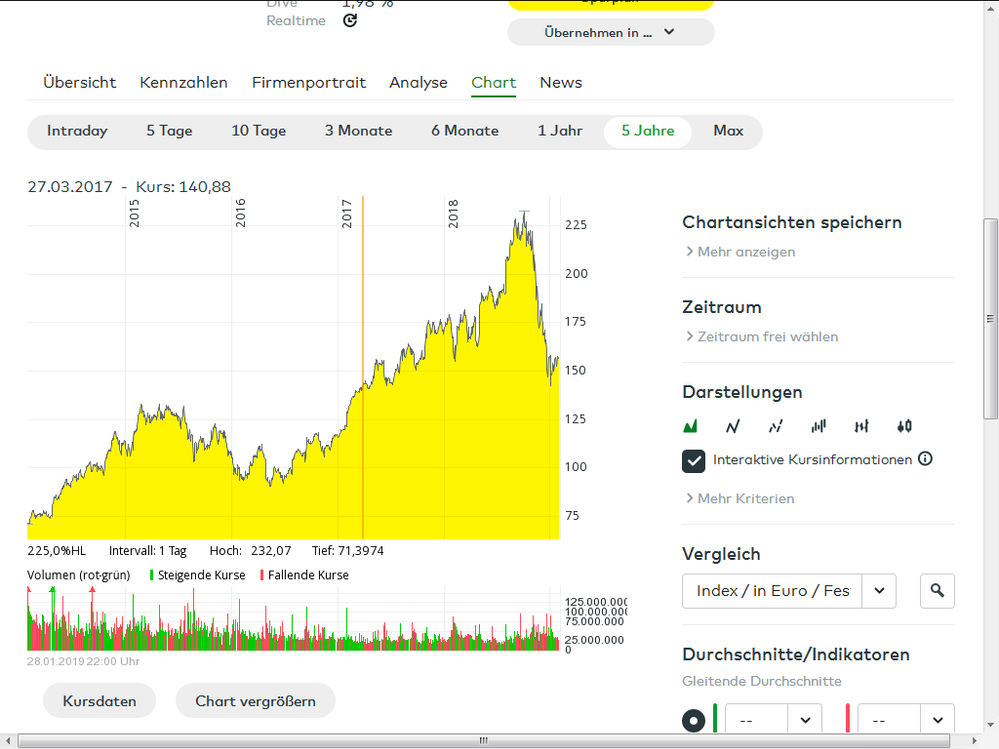
Task: Switch to the Kennzahlen tab
Action: pyautogui.click(x=184, y=83)
